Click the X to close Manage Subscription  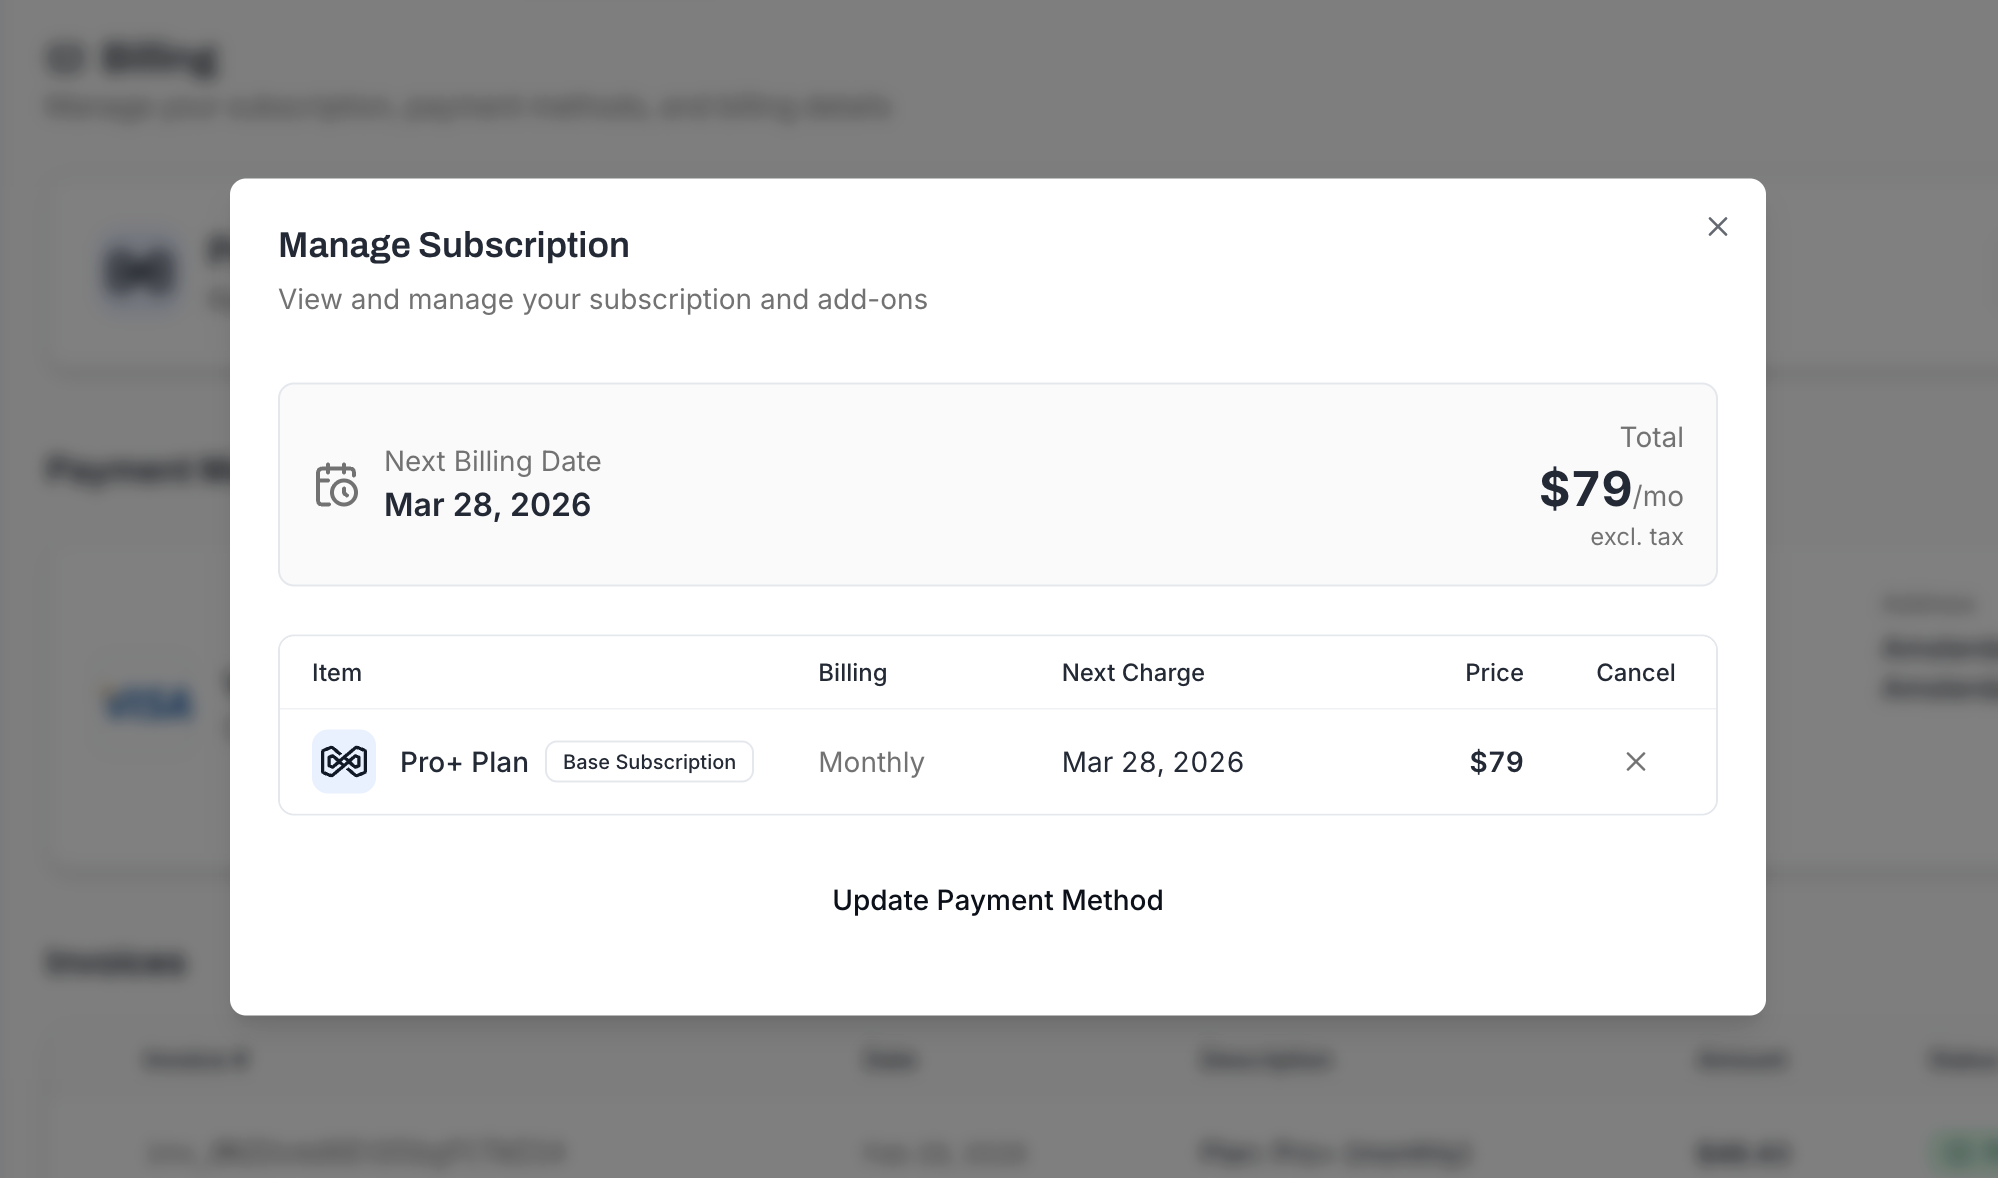click(1717, 226)
